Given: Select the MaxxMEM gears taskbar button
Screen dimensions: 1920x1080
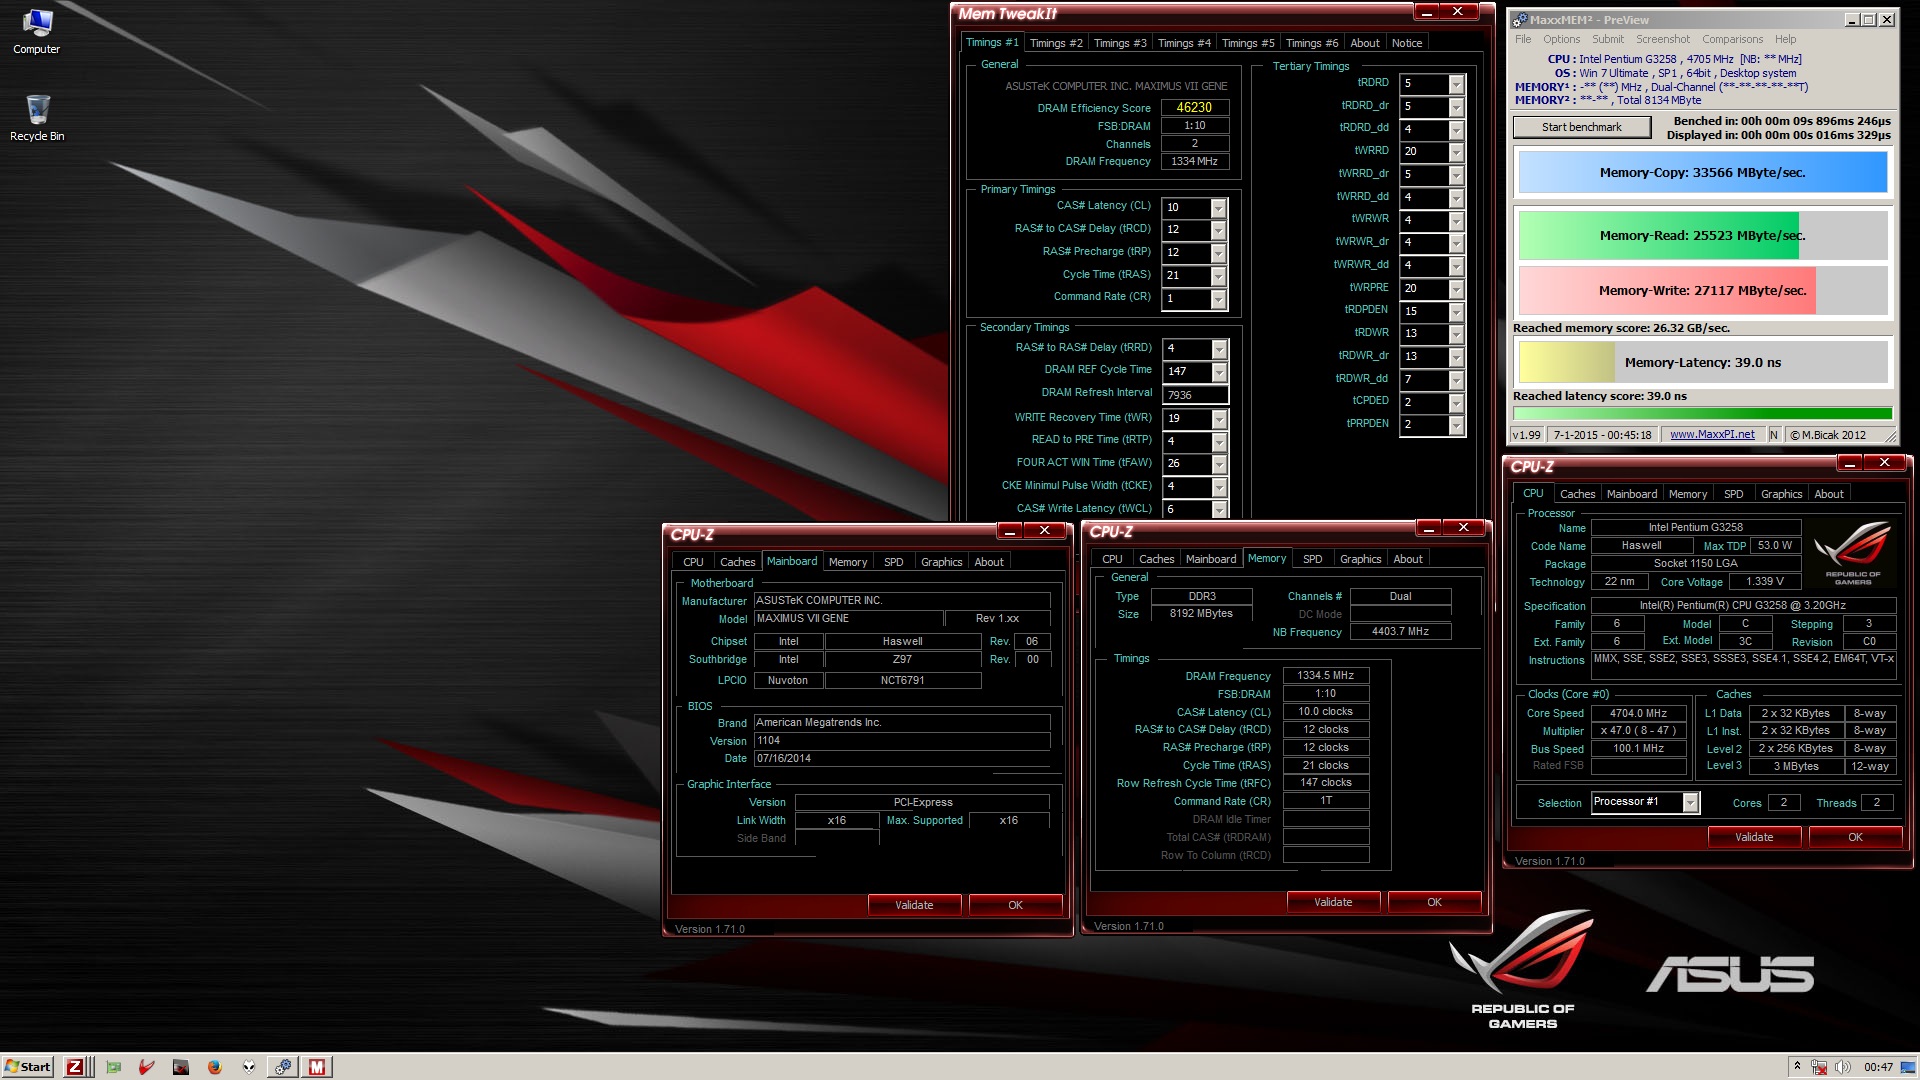Looking at the screenshot, I should (x=283, y=1067).
